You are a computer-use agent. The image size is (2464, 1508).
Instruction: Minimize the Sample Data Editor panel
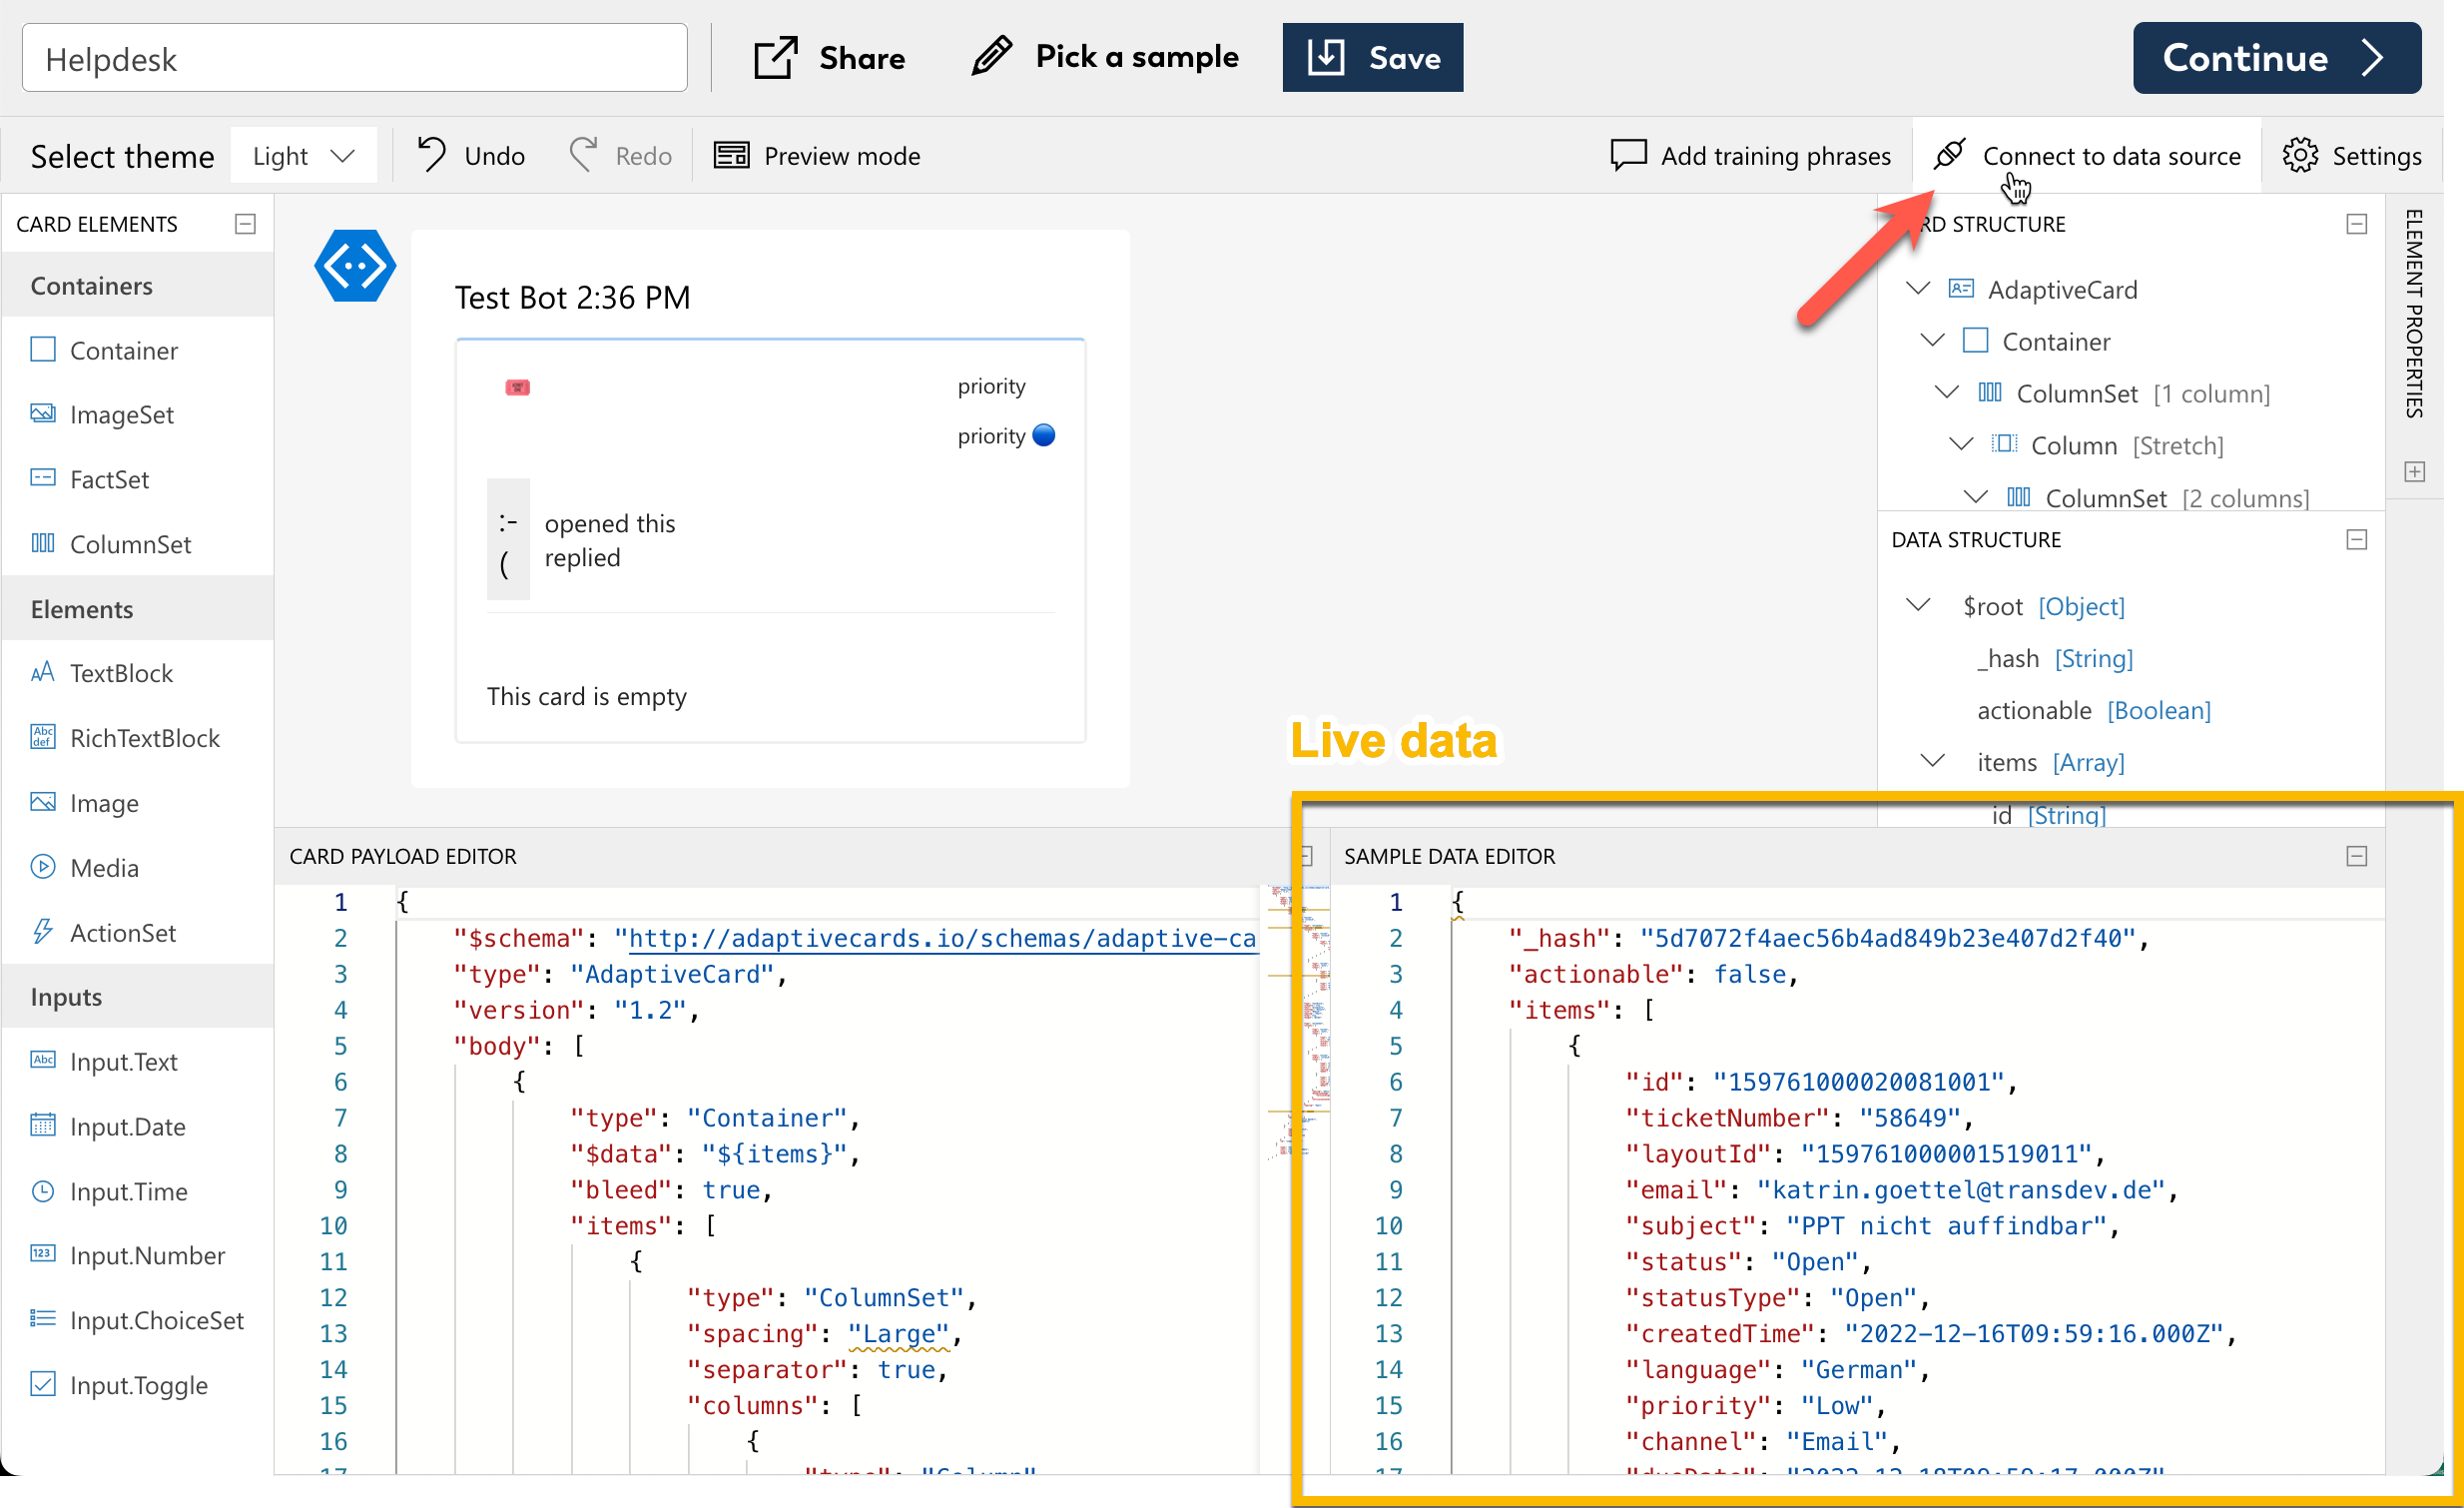[x=2356, y=856]
